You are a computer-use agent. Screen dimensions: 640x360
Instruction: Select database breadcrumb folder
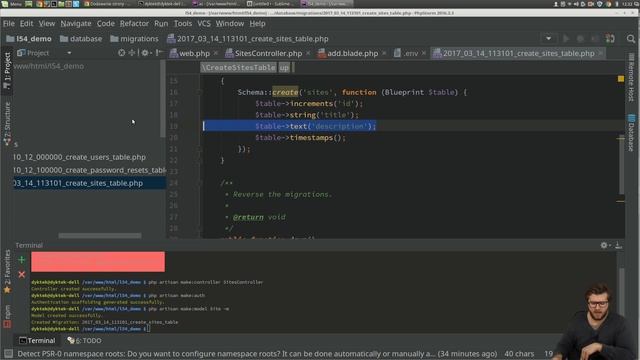(81, 39)
